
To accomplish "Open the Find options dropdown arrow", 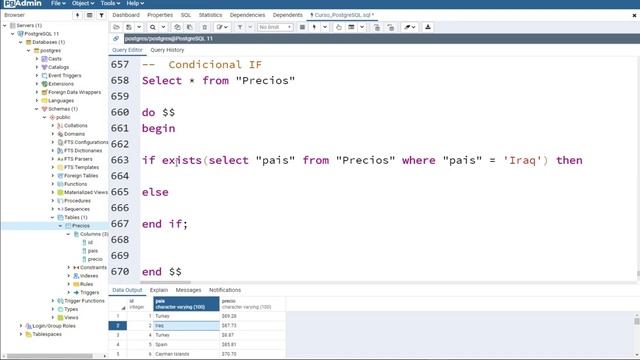I will [x=163, y=27].
